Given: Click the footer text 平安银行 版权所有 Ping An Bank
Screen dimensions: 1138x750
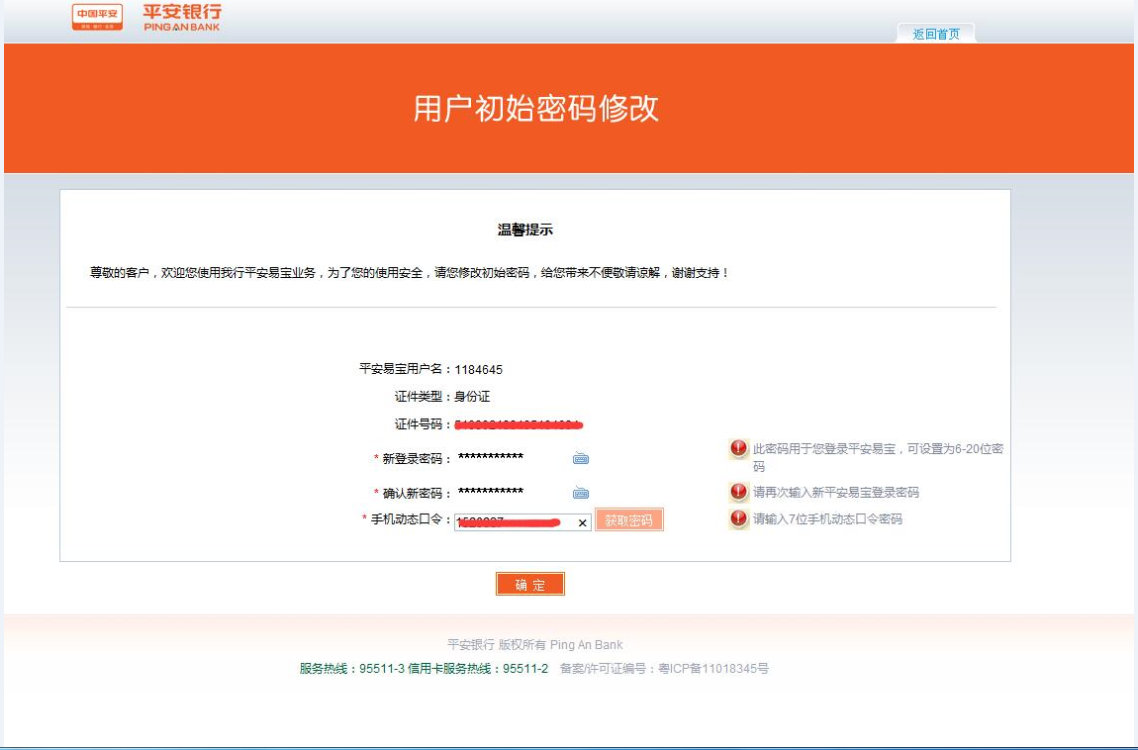Looking at the screenshot, I should (x=535, y=645).
